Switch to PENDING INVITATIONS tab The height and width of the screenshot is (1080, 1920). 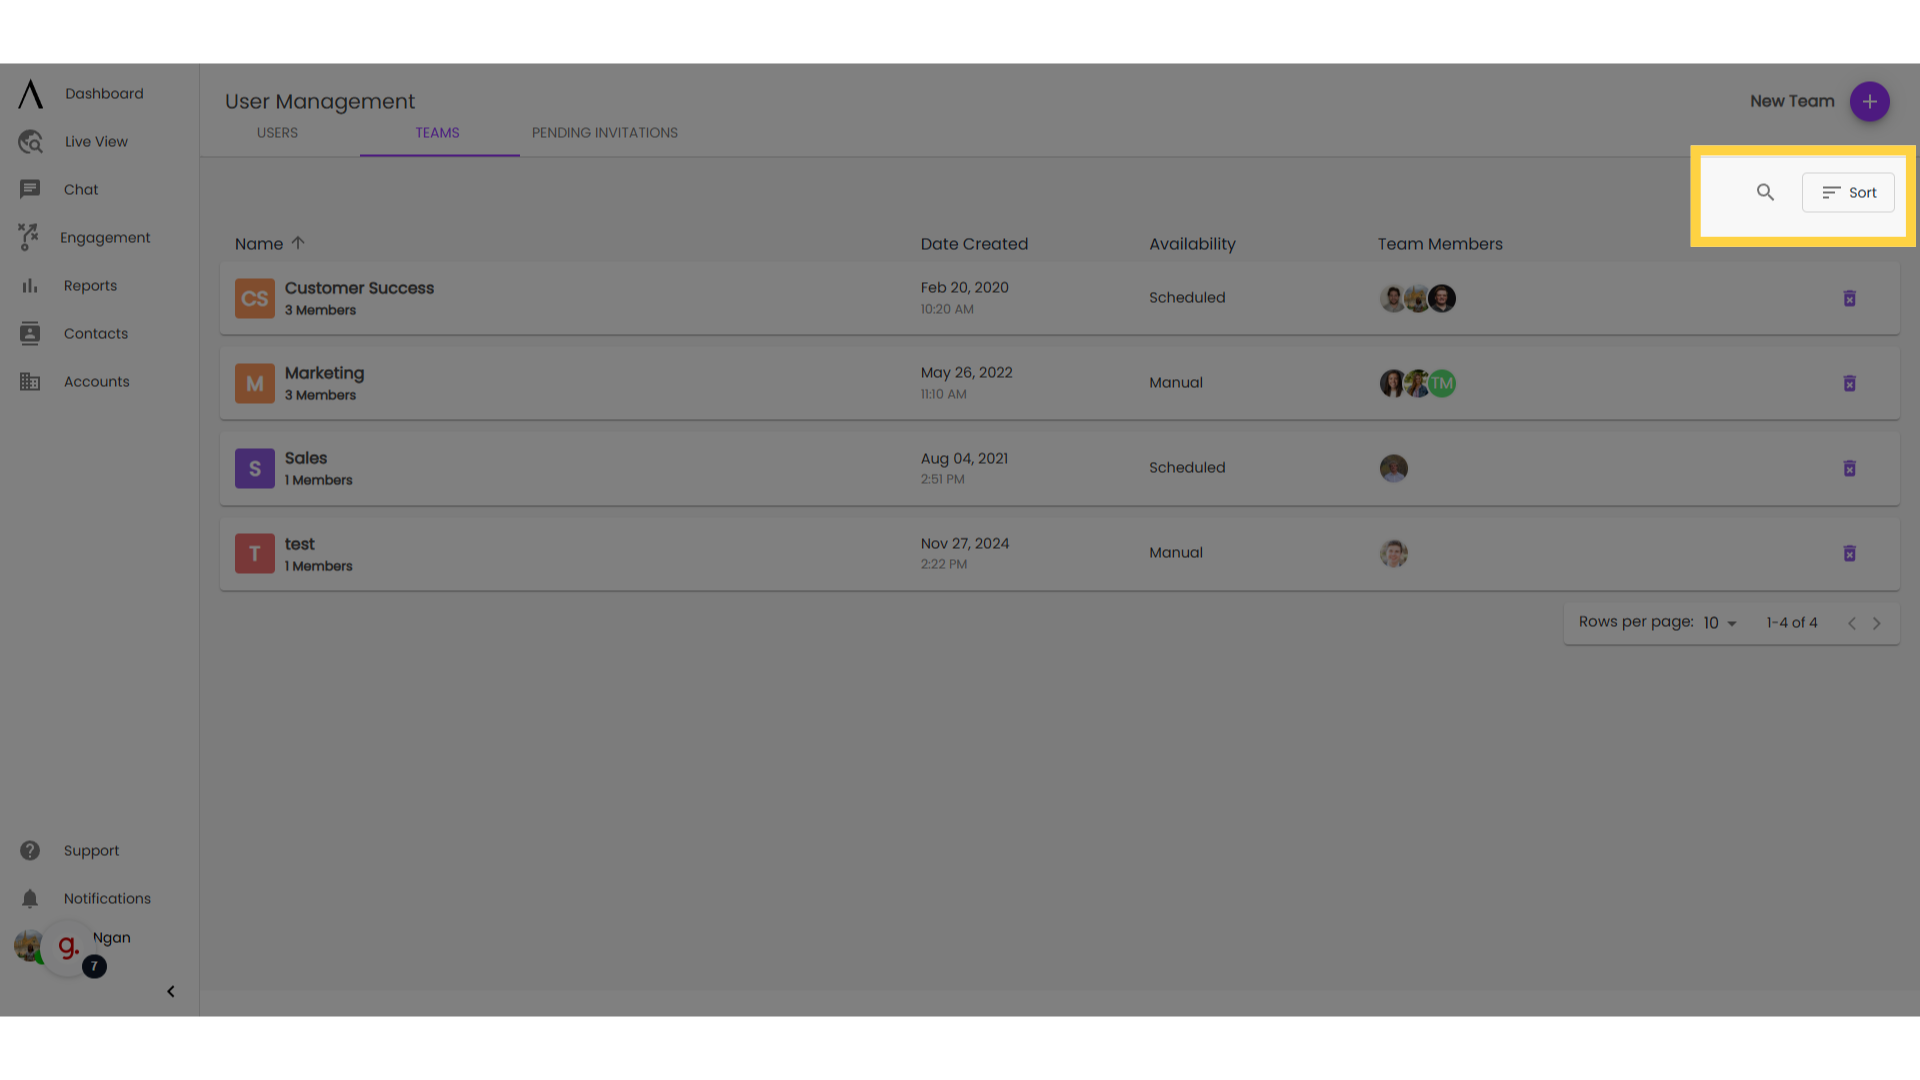[604, 132]
